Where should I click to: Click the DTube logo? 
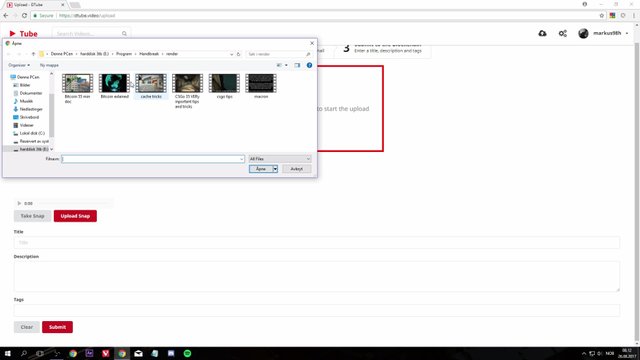pos(23,33)
